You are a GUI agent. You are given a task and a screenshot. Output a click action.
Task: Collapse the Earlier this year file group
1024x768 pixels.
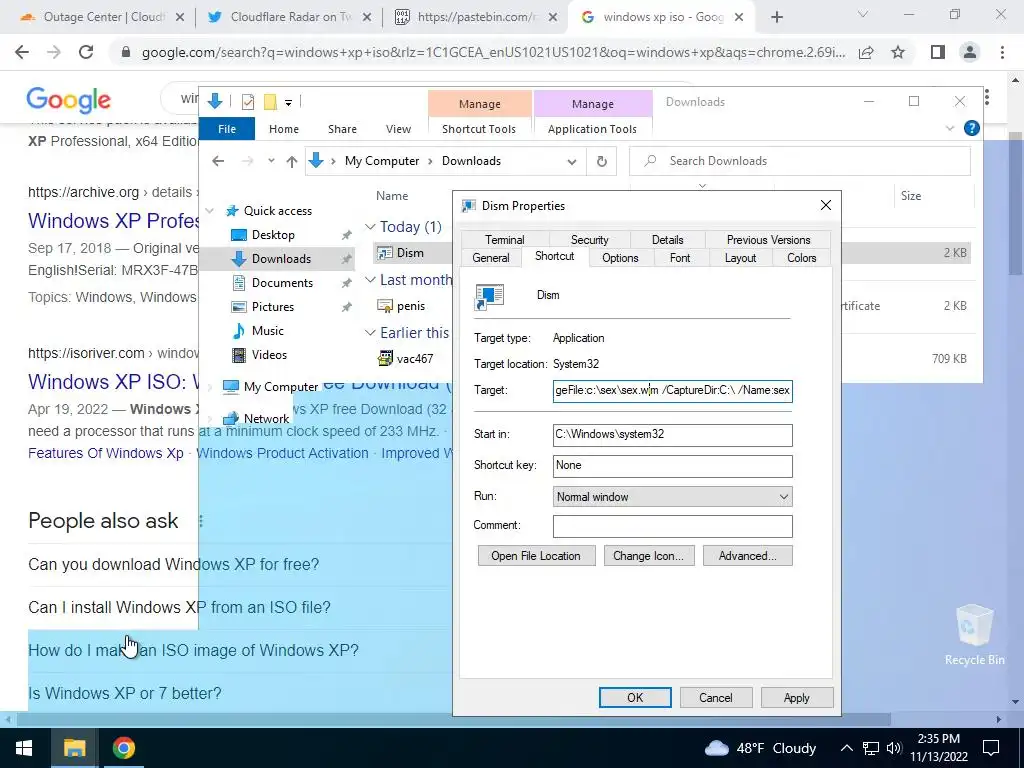[370, 332]
